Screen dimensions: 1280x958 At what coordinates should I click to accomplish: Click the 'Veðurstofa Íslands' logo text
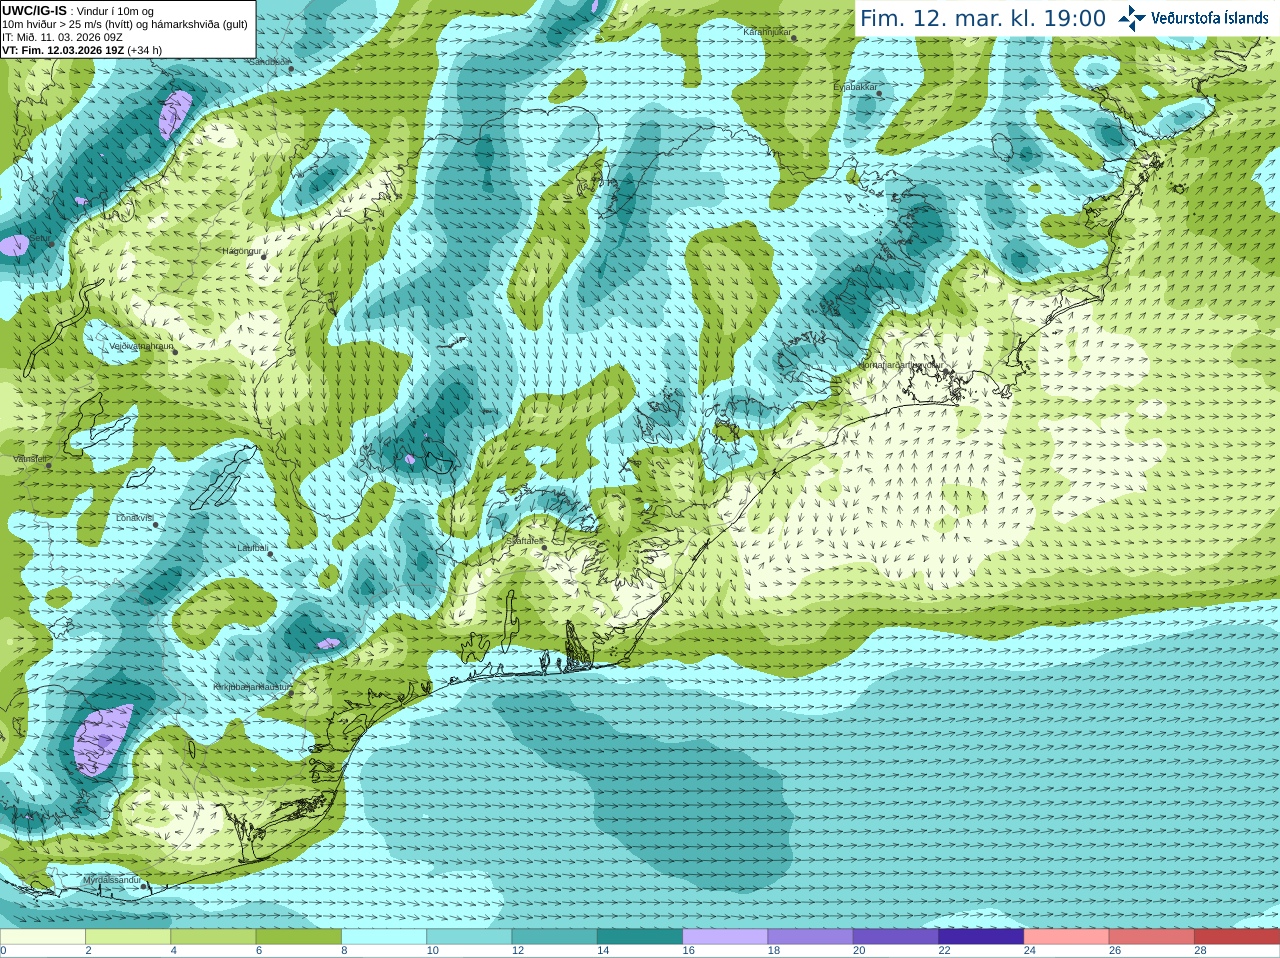click(x=1209, y=18)
